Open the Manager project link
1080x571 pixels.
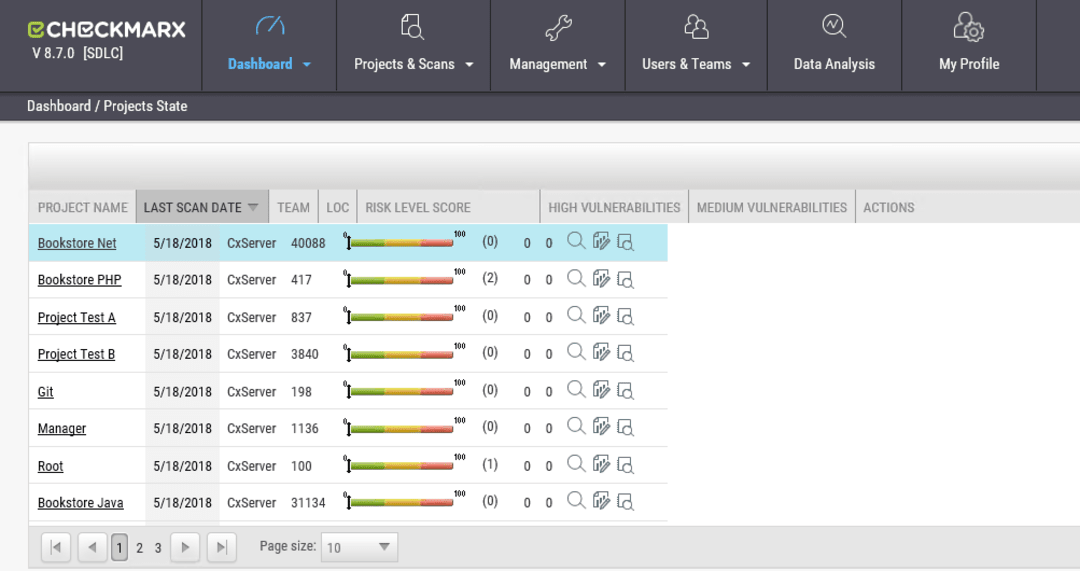(x=62, y=428)
